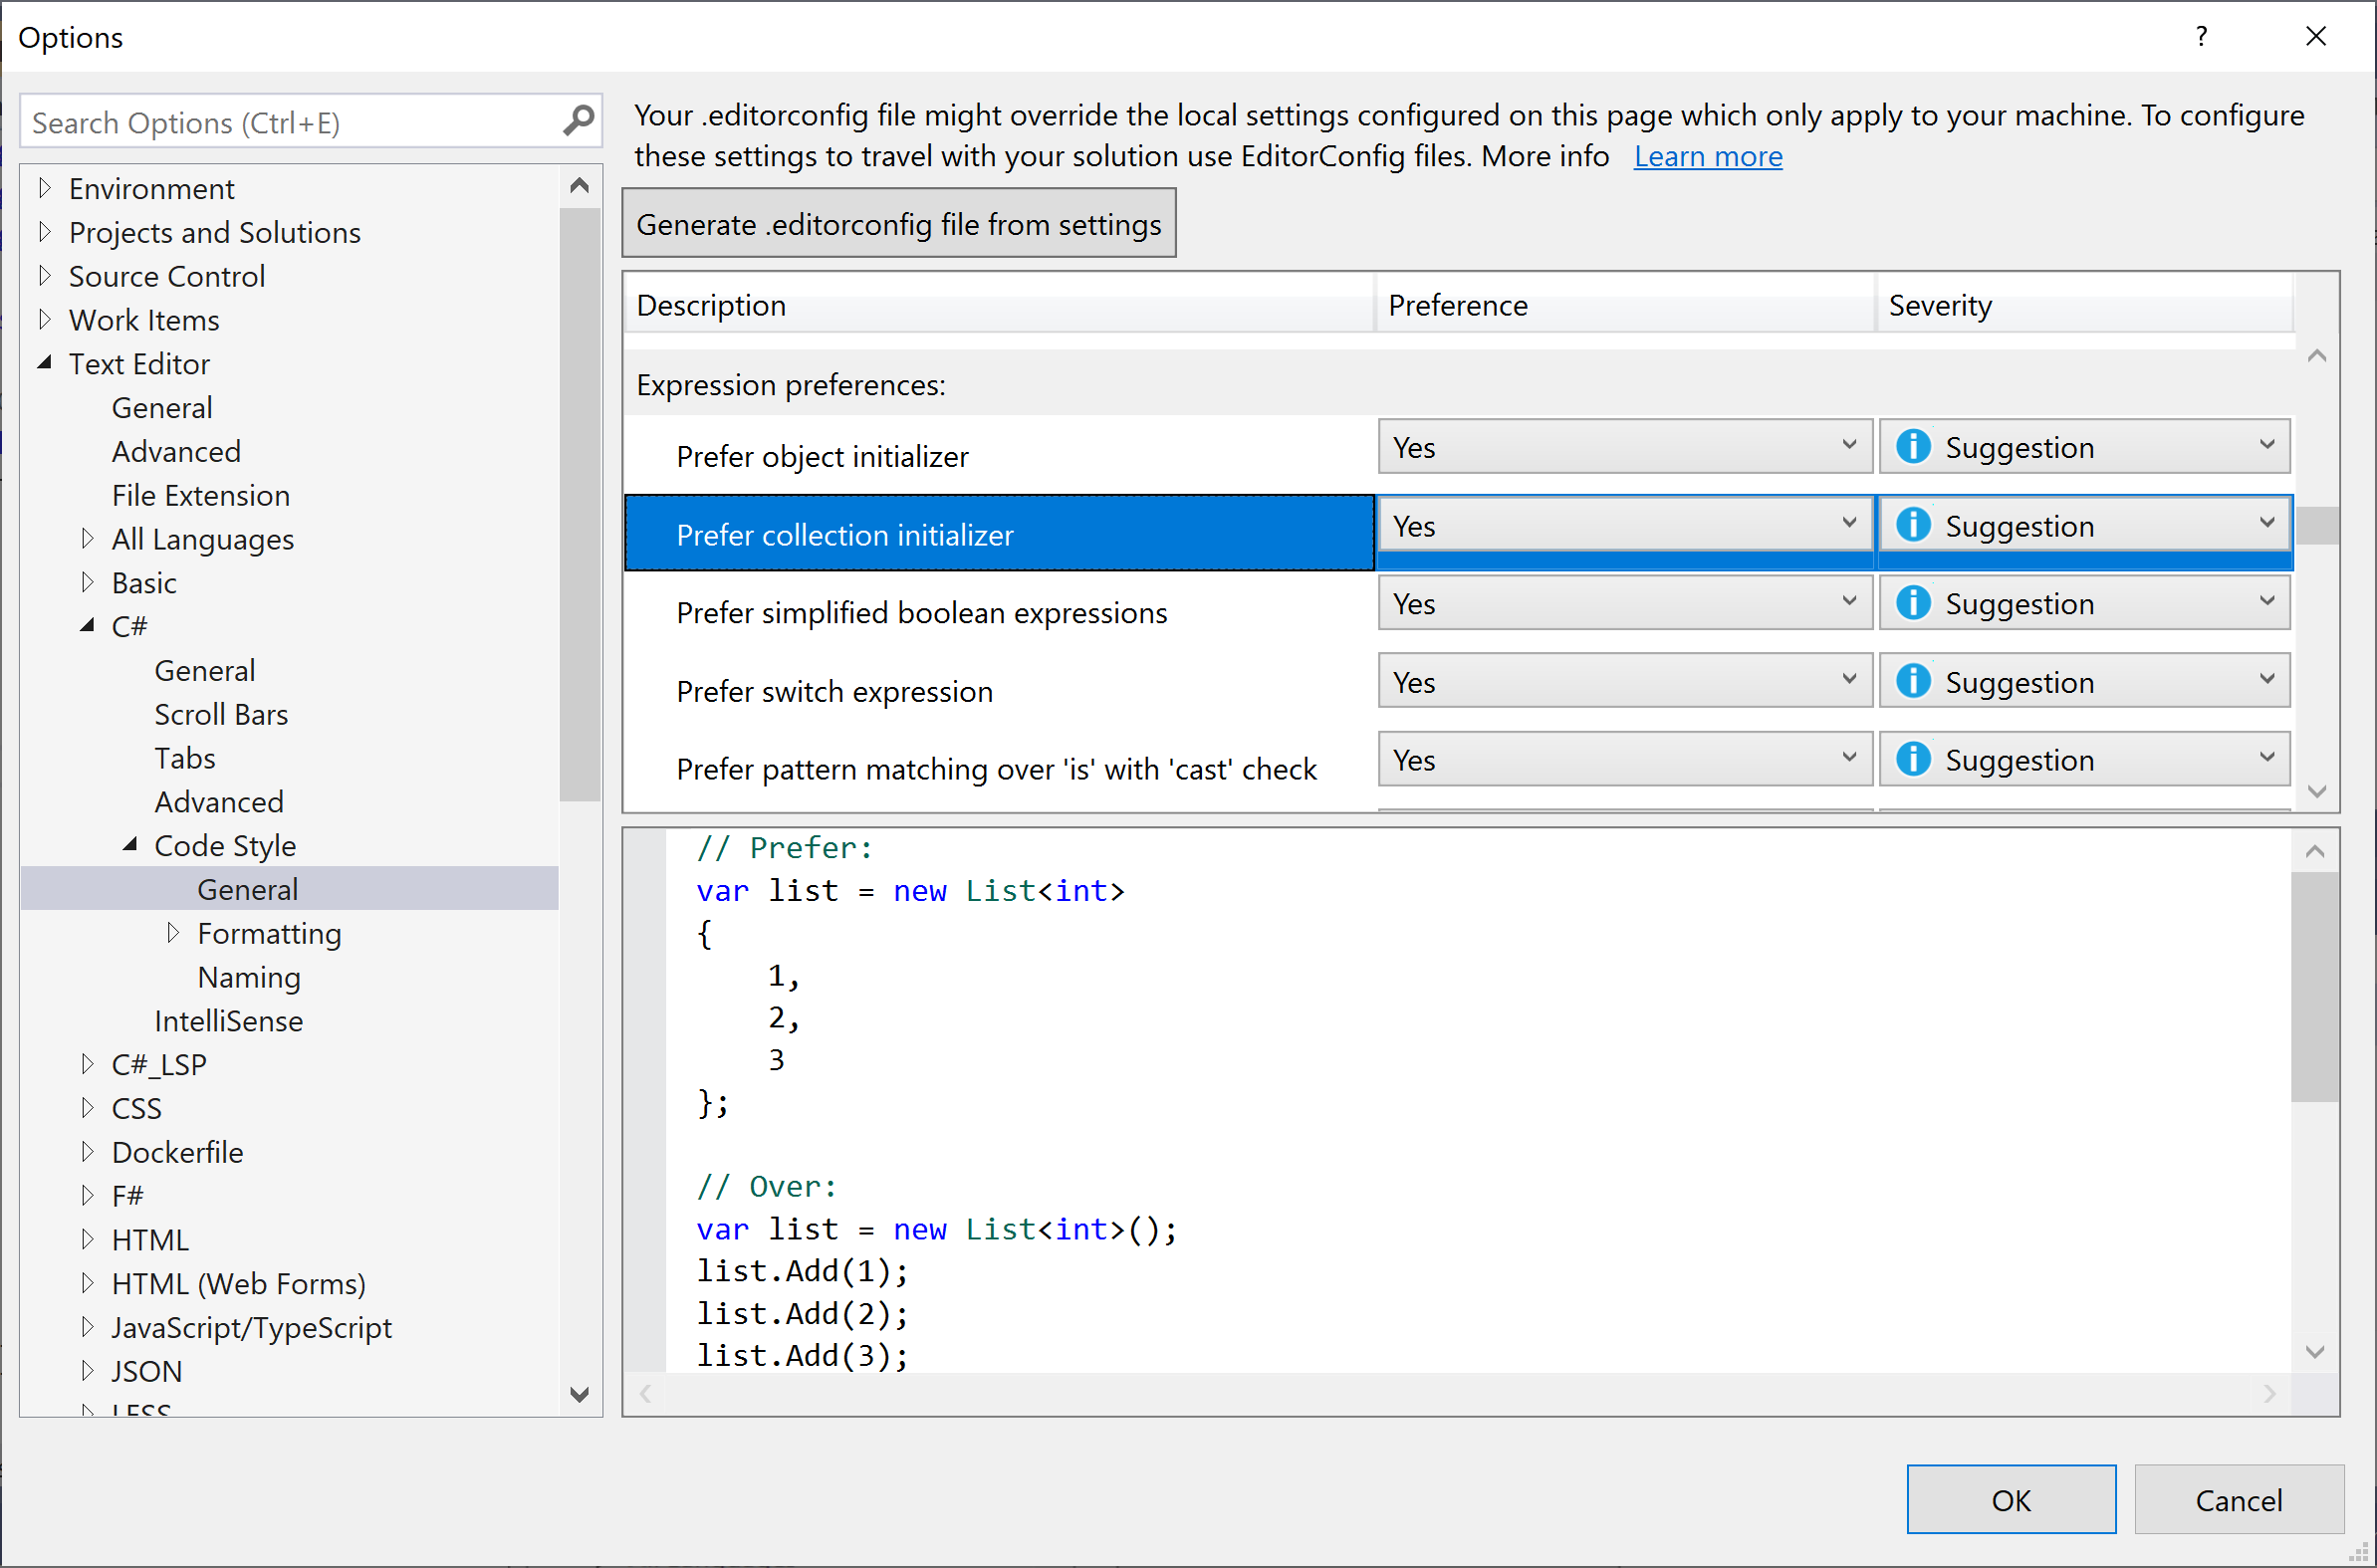Open Severity dropdown for Prefer simplified boolean expressions
The width and height of the screenshot is (2377, 1568).
pyautogui.click(x=2084, y=604)
